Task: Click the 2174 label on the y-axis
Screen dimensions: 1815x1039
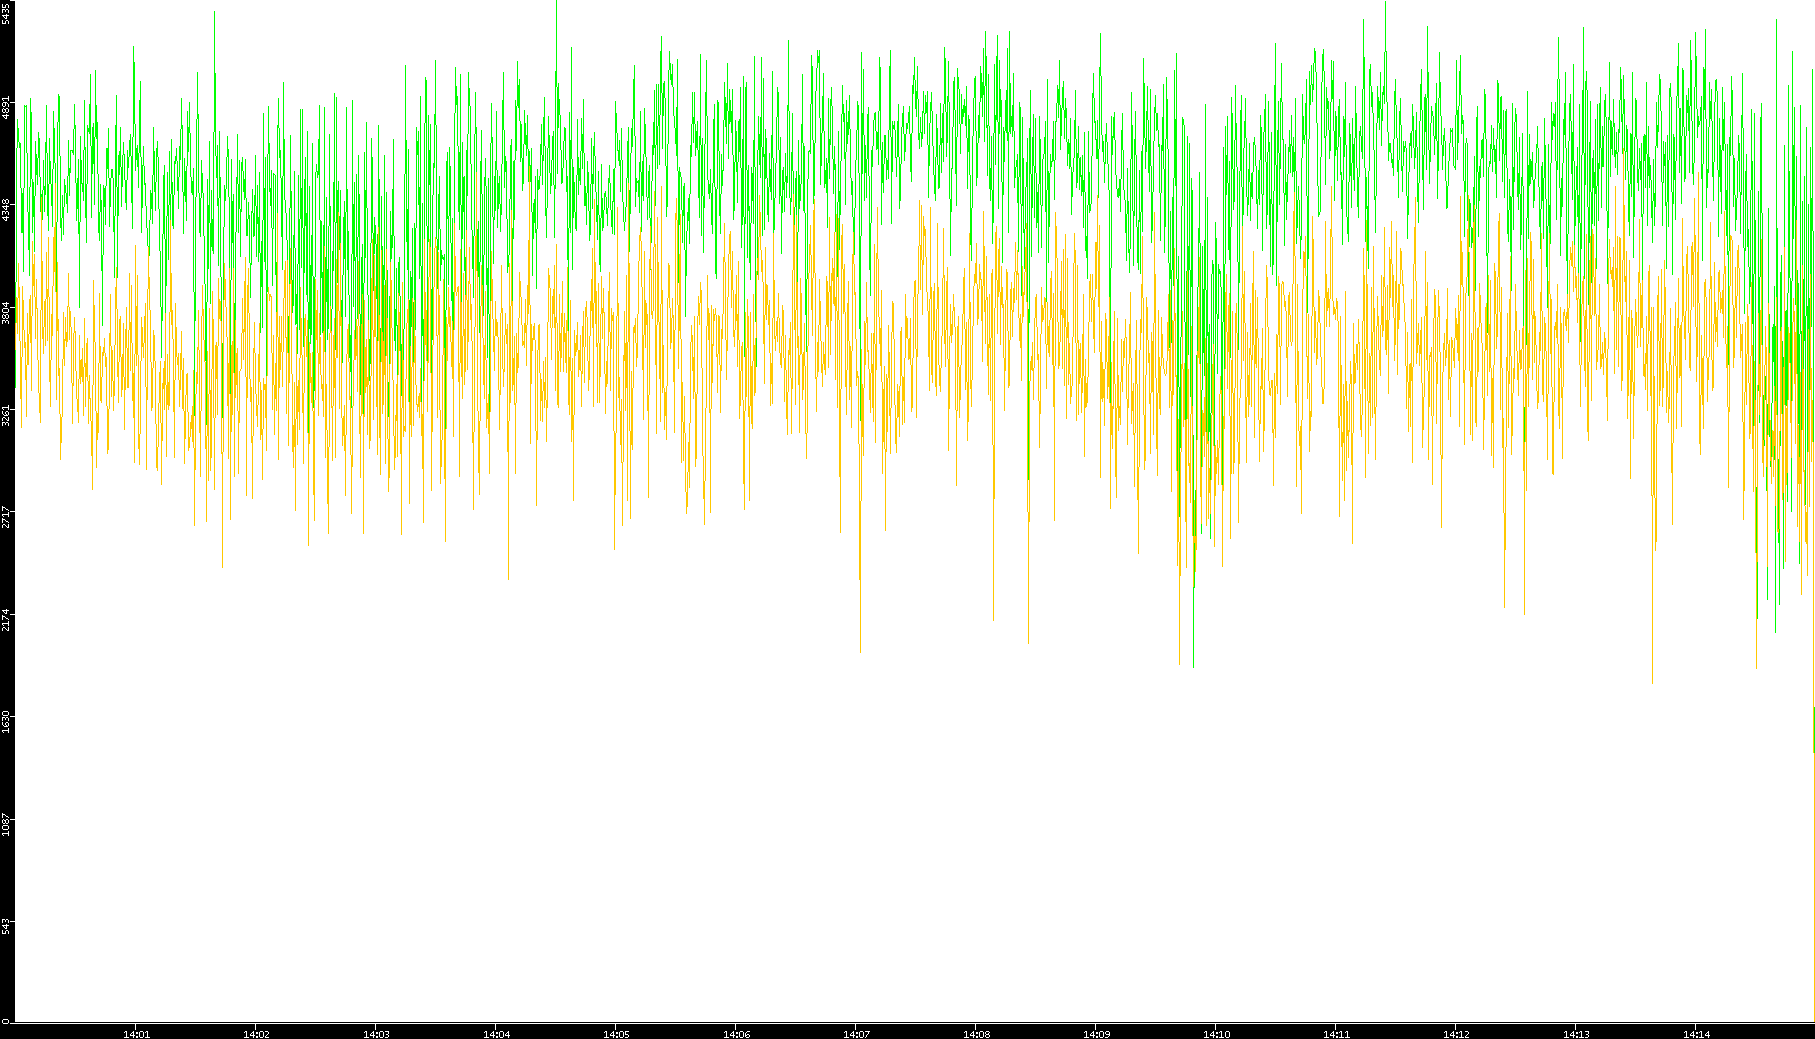Action: coord(7,618)
